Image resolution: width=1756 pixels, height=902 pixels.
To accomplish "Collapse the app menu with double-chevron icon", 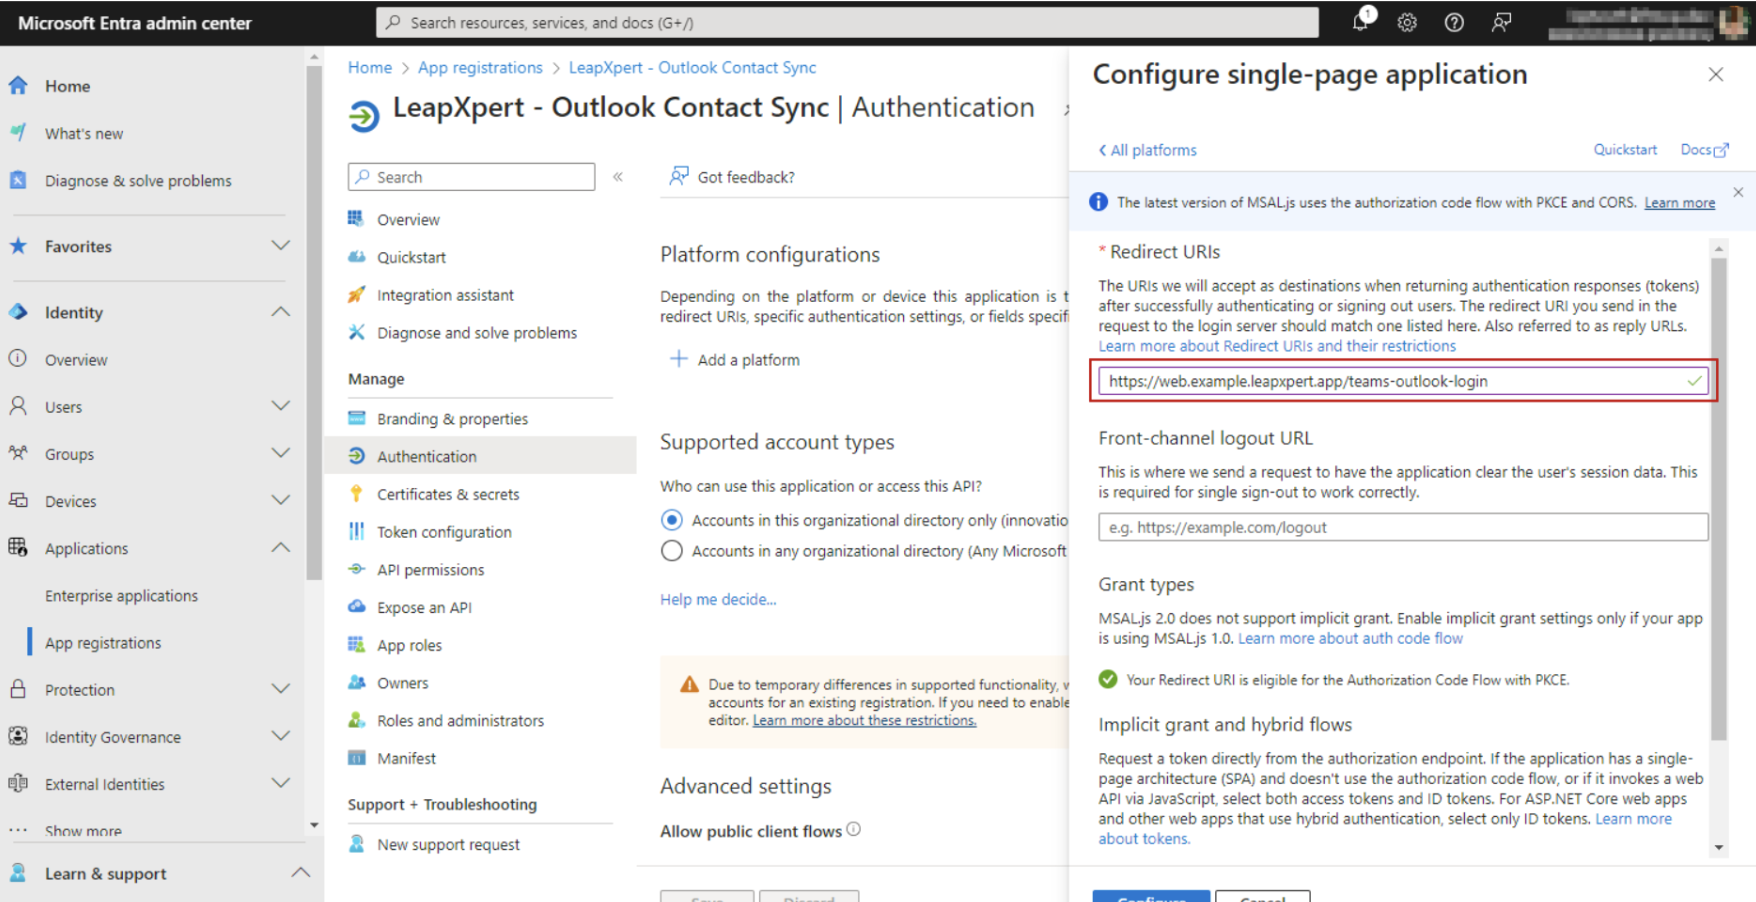I will pyautogui.click(x=618, y=177).
